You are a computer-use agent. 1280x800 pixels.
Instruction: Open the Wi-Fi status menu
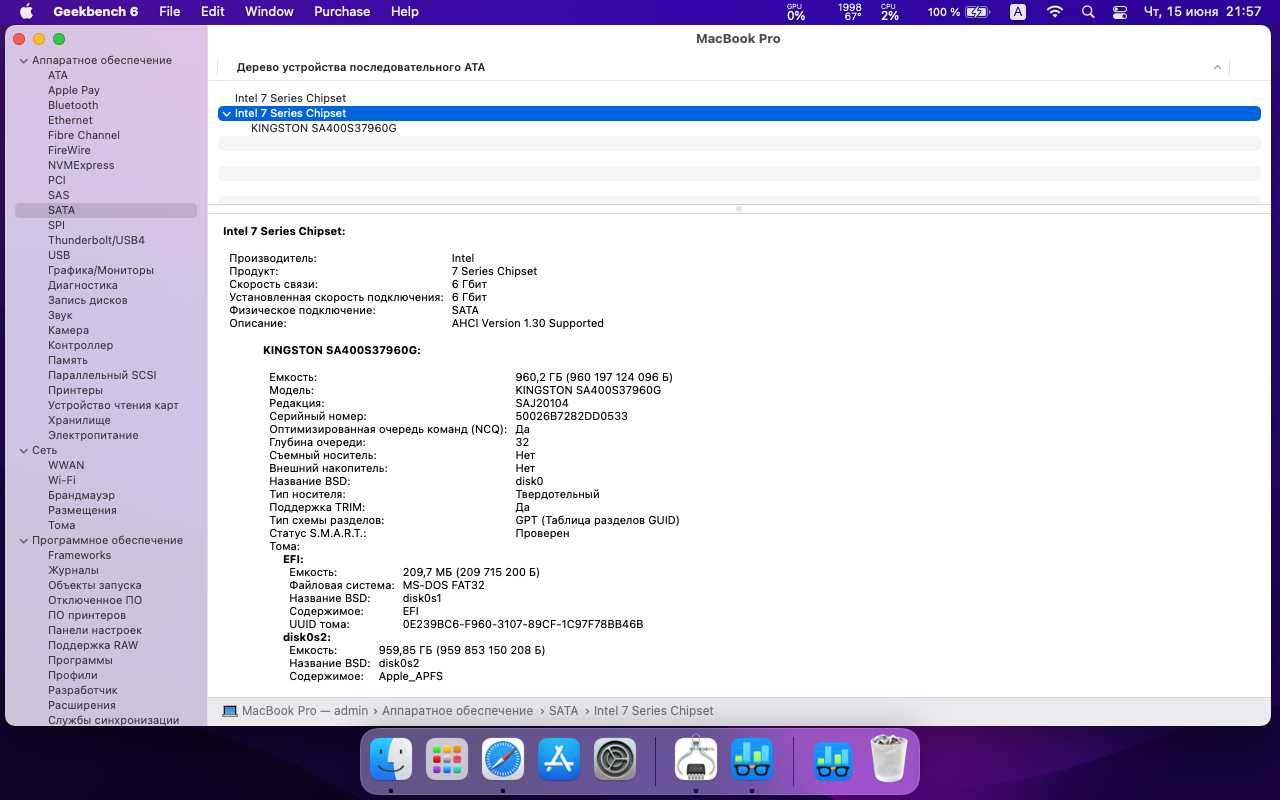(x=1055, y=12)
